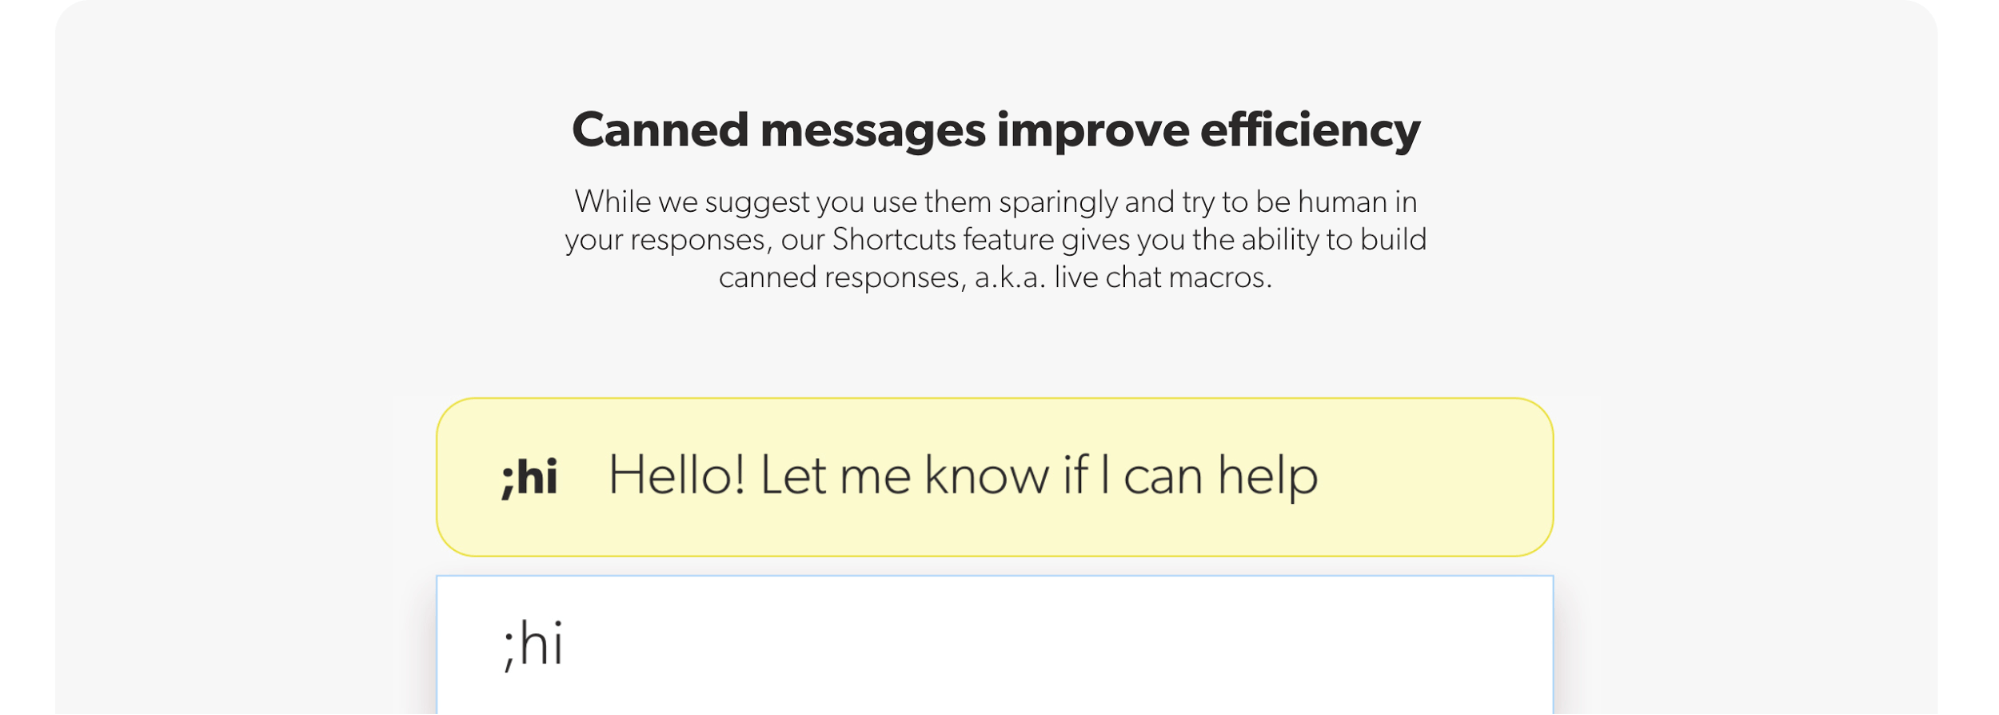1999x715 pixels.
Task: Click the "Canned messages improve efficiency" heading
Action: pos(996,130)
